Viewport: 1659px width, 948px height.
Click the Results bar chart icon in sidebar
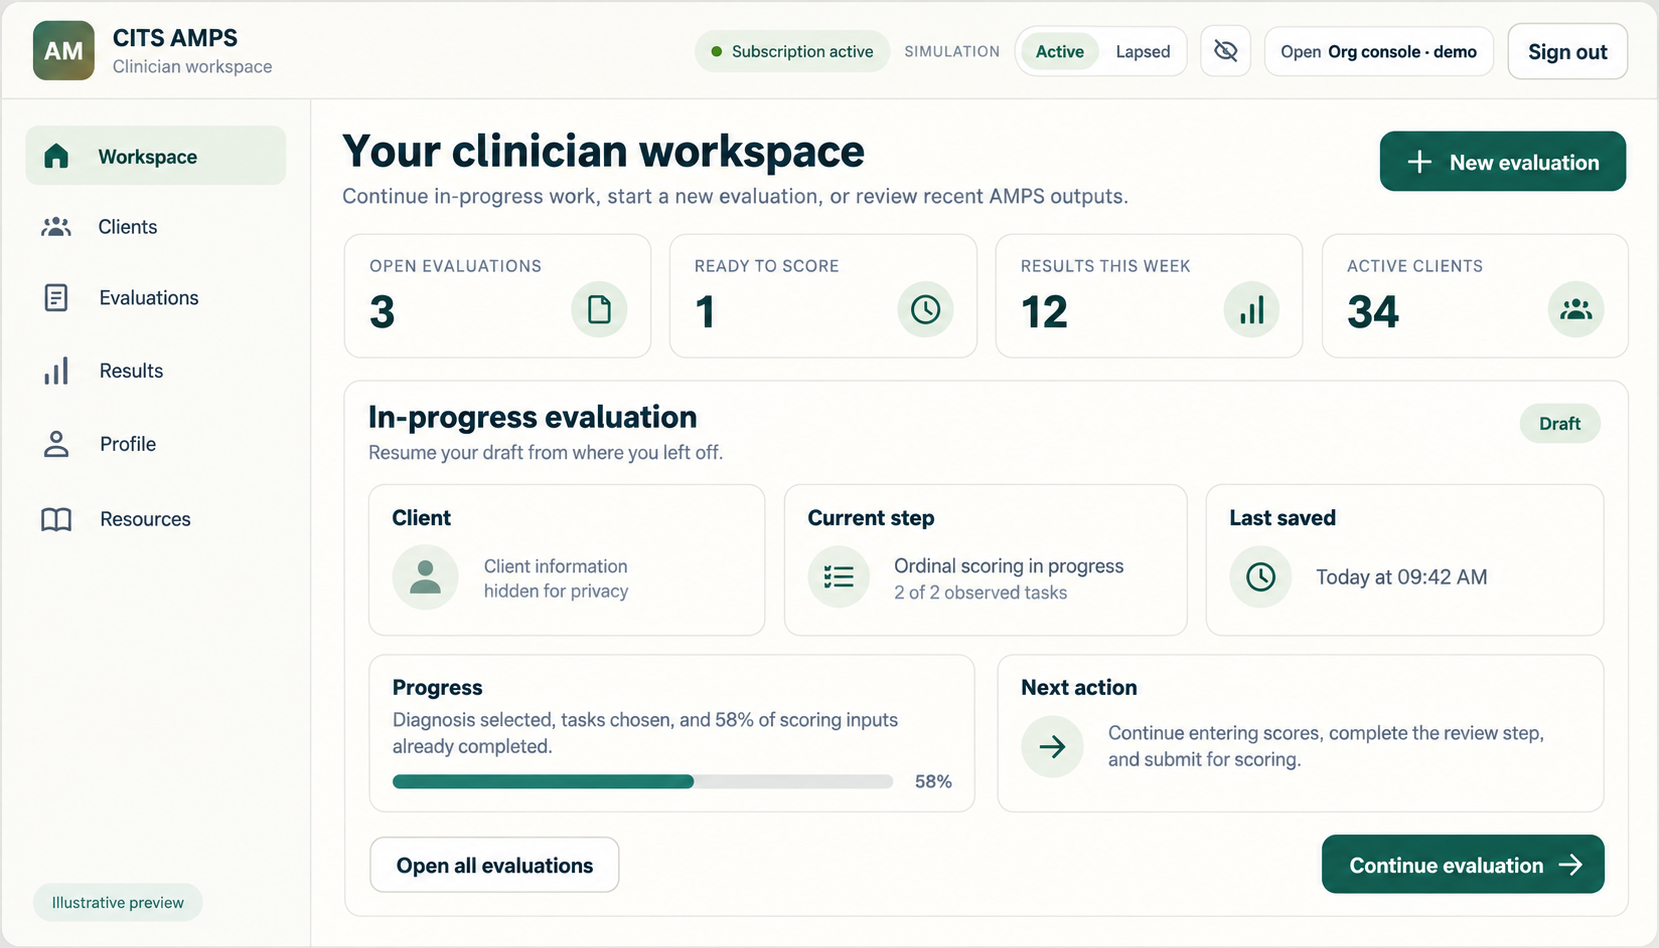(x=56, y=371)
